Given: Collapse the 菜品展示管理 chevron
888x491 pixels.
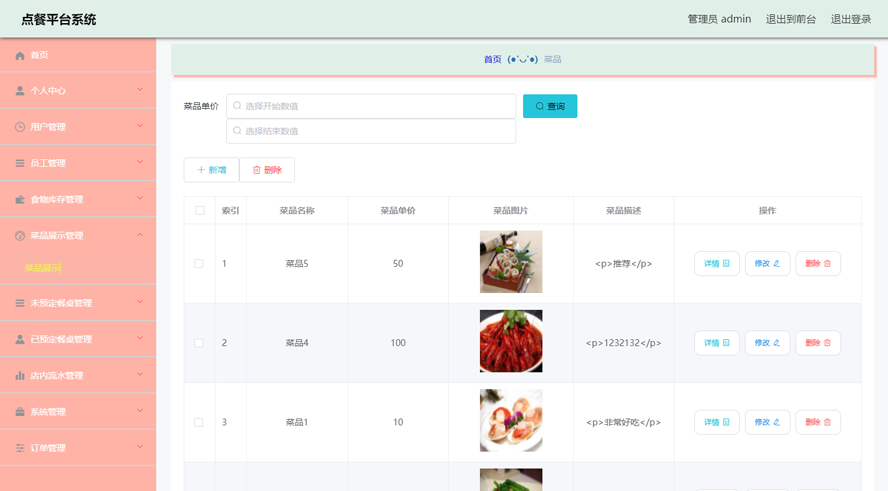Looking at the screenshot, I should [140, 234].
